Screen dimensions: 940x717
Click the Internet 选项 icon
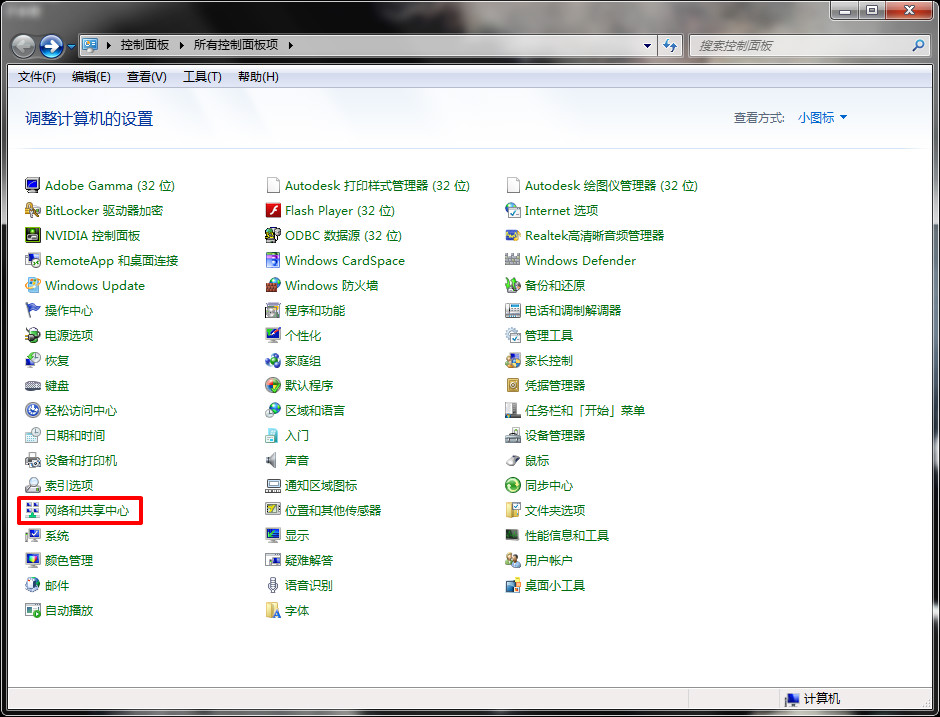click(x=513, y=210)
